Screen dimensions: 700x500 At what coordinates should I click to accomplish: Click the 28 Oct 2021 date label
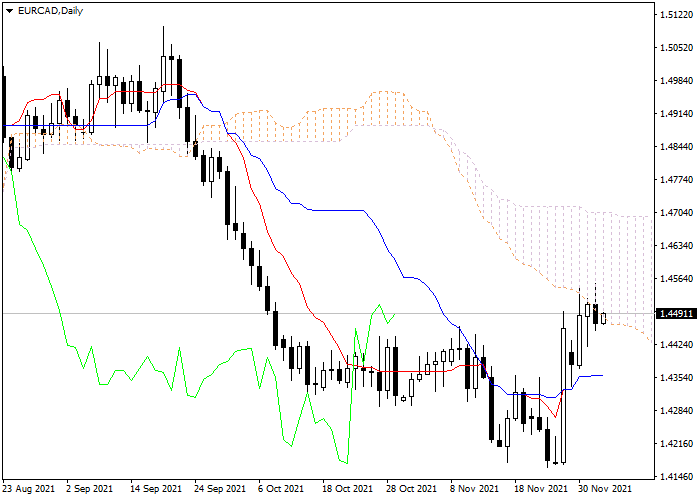(412, 489)
